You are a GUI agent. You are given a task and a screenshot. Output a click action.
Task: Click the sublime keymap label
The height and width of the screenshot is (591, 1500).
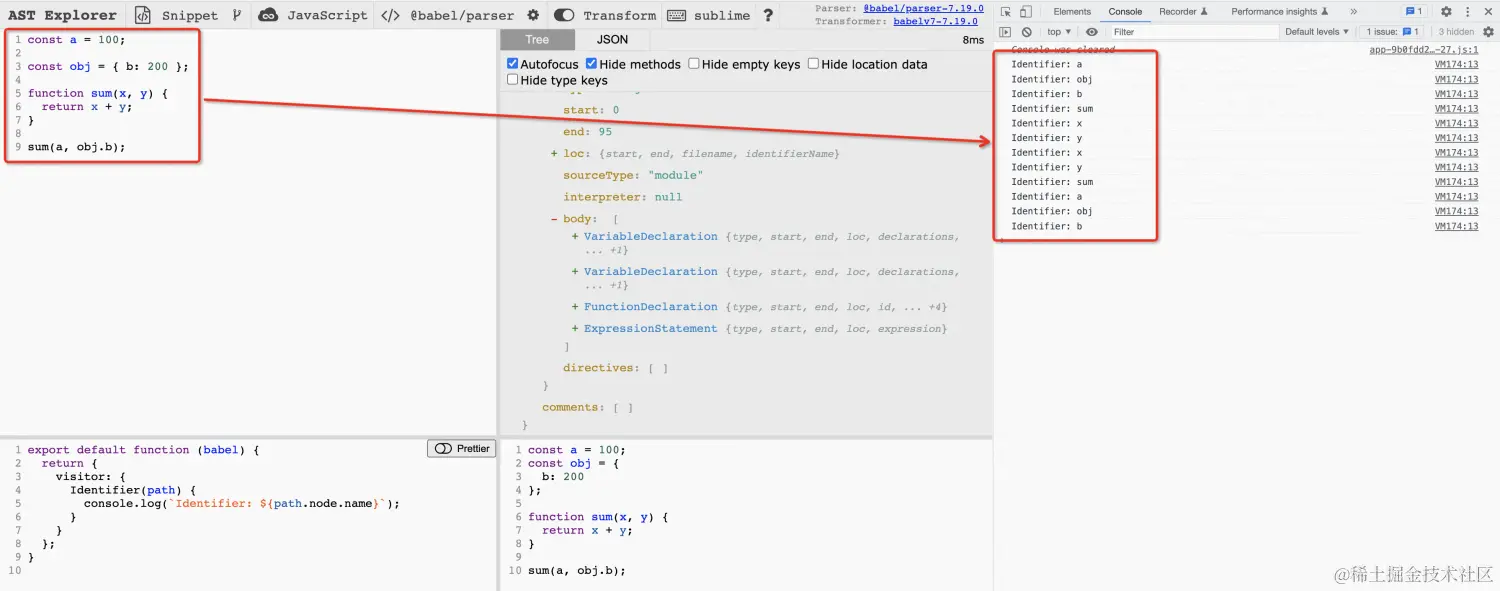[x=721, y=15]
